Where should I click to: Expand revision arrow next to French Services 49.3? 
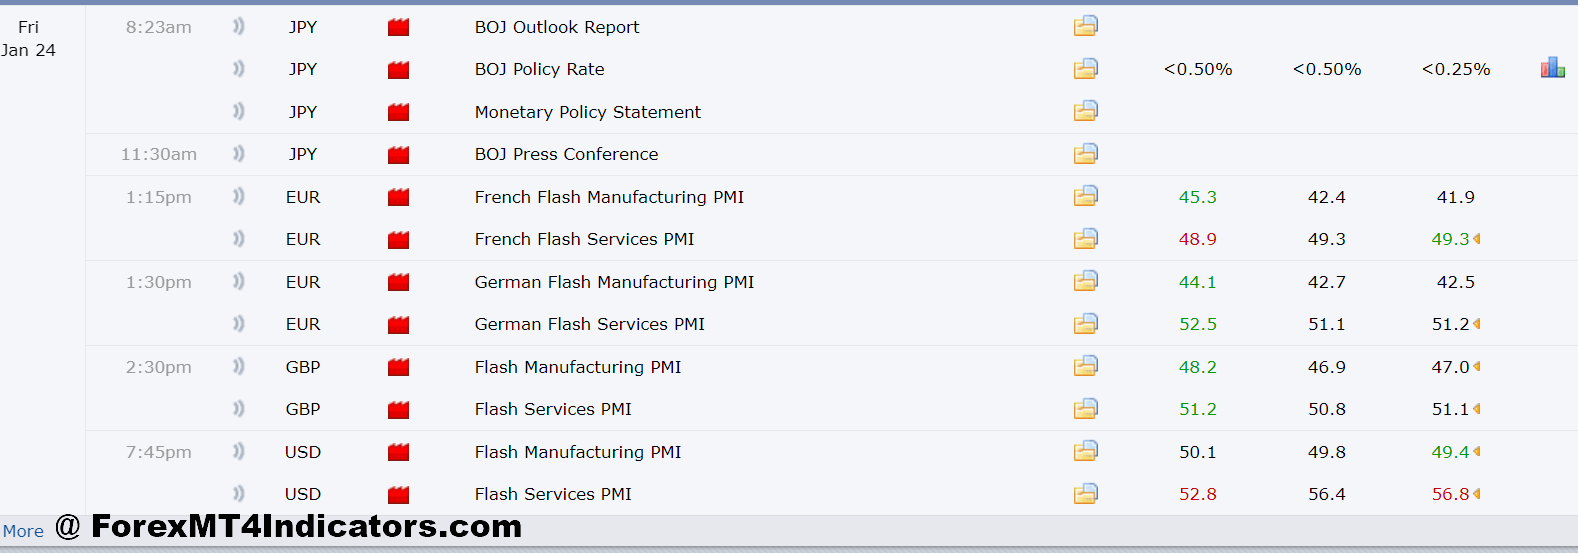(1477, 239)
